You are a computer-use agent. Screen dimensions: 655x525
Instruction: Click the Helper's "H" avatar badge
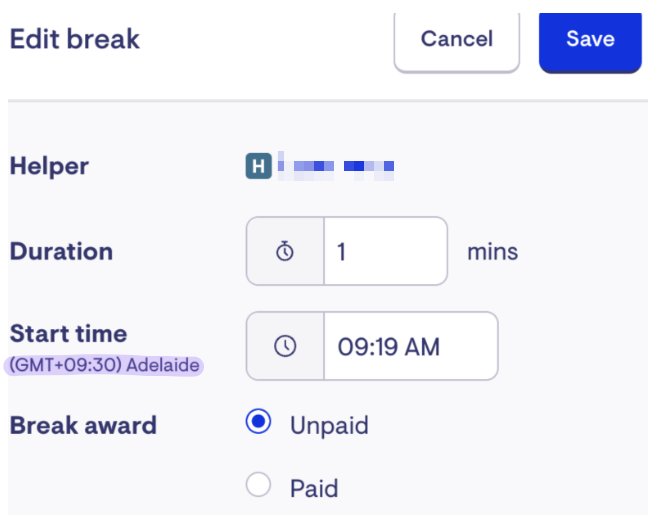pos(258,166)
